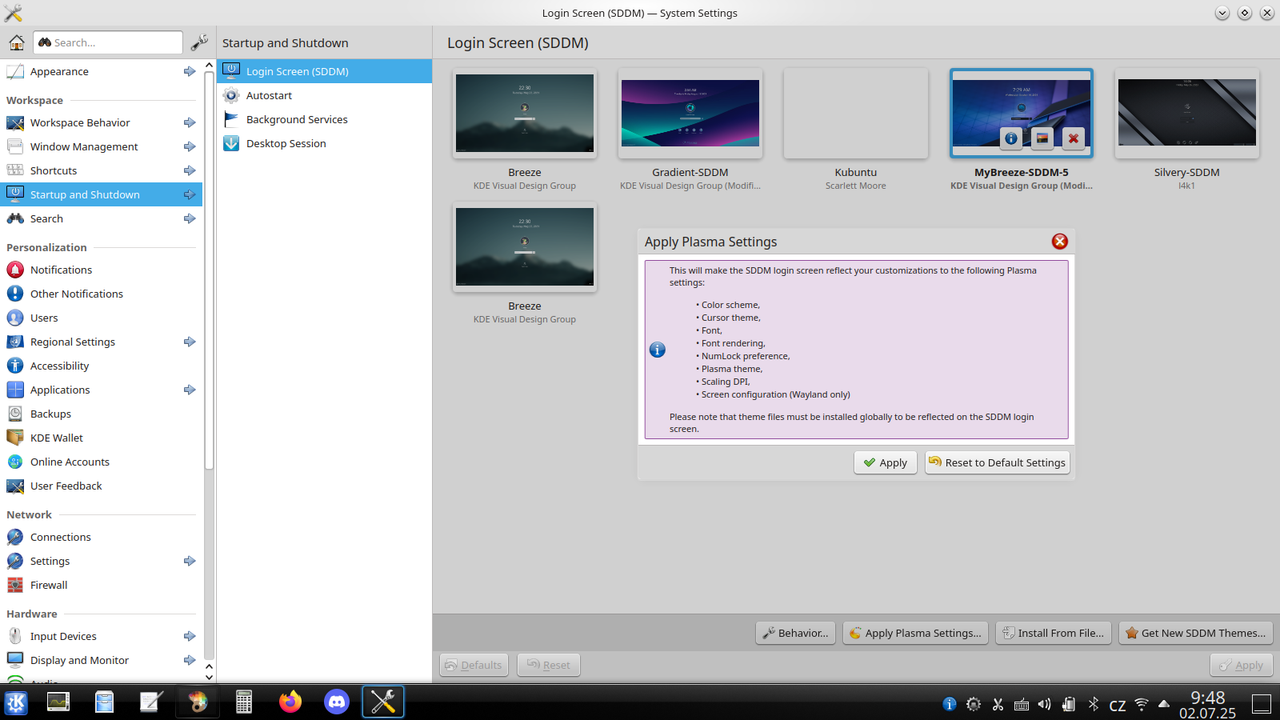Choose the Kubuntu theme thumbnail
1280x720 pixels.
pos(856,113)
